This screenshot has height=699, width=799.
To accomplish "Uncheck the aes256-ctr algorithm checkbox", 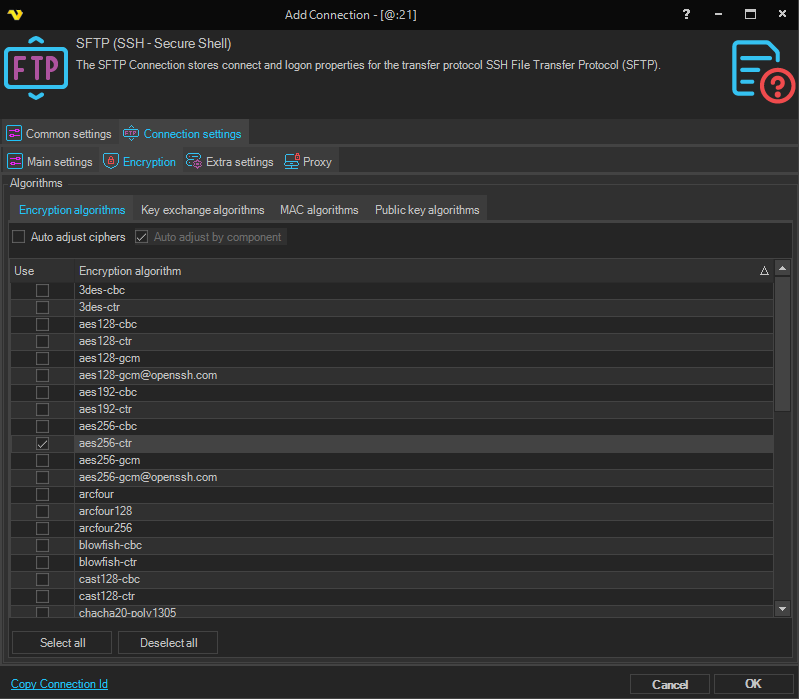I will [x=42, y=443].
